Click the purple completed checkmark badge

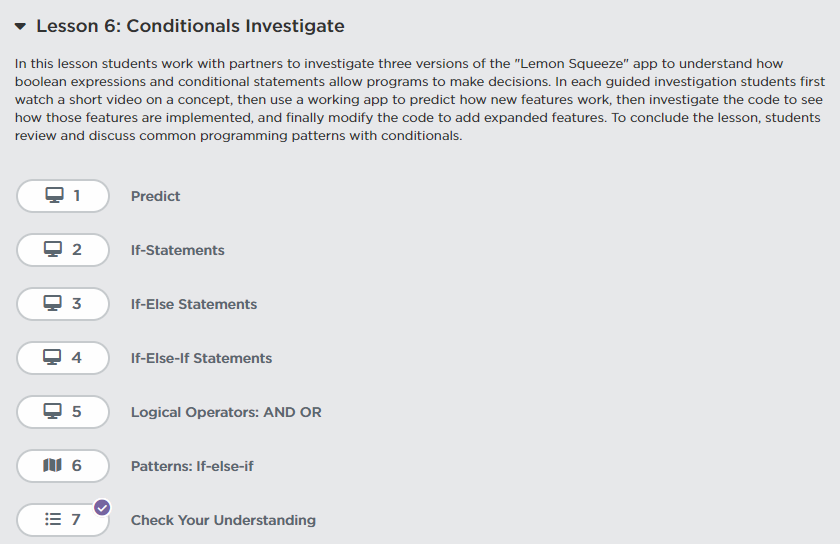pyautogui.click(x=102, y=507)
